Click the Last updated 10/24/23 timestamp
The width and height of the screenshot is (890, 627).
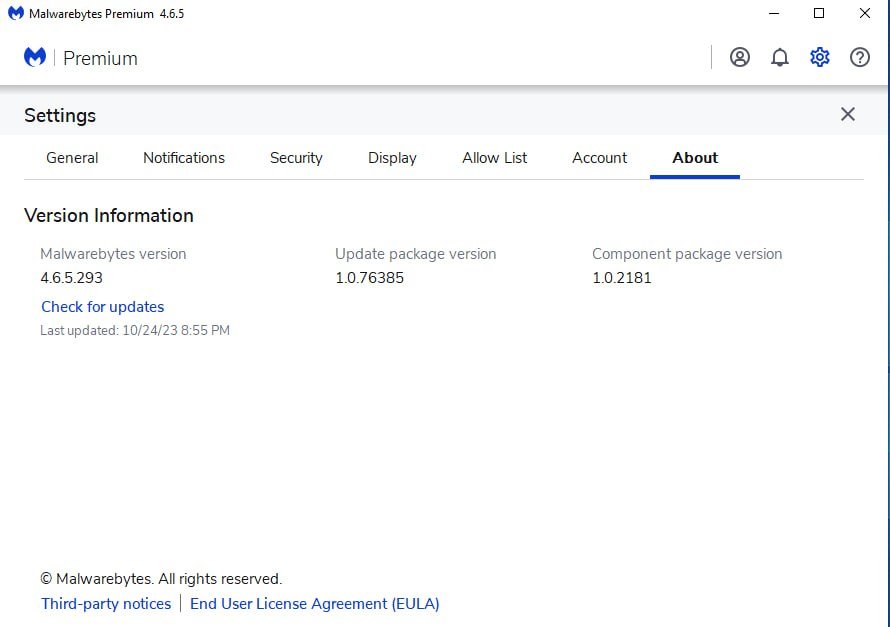(135, 330)
